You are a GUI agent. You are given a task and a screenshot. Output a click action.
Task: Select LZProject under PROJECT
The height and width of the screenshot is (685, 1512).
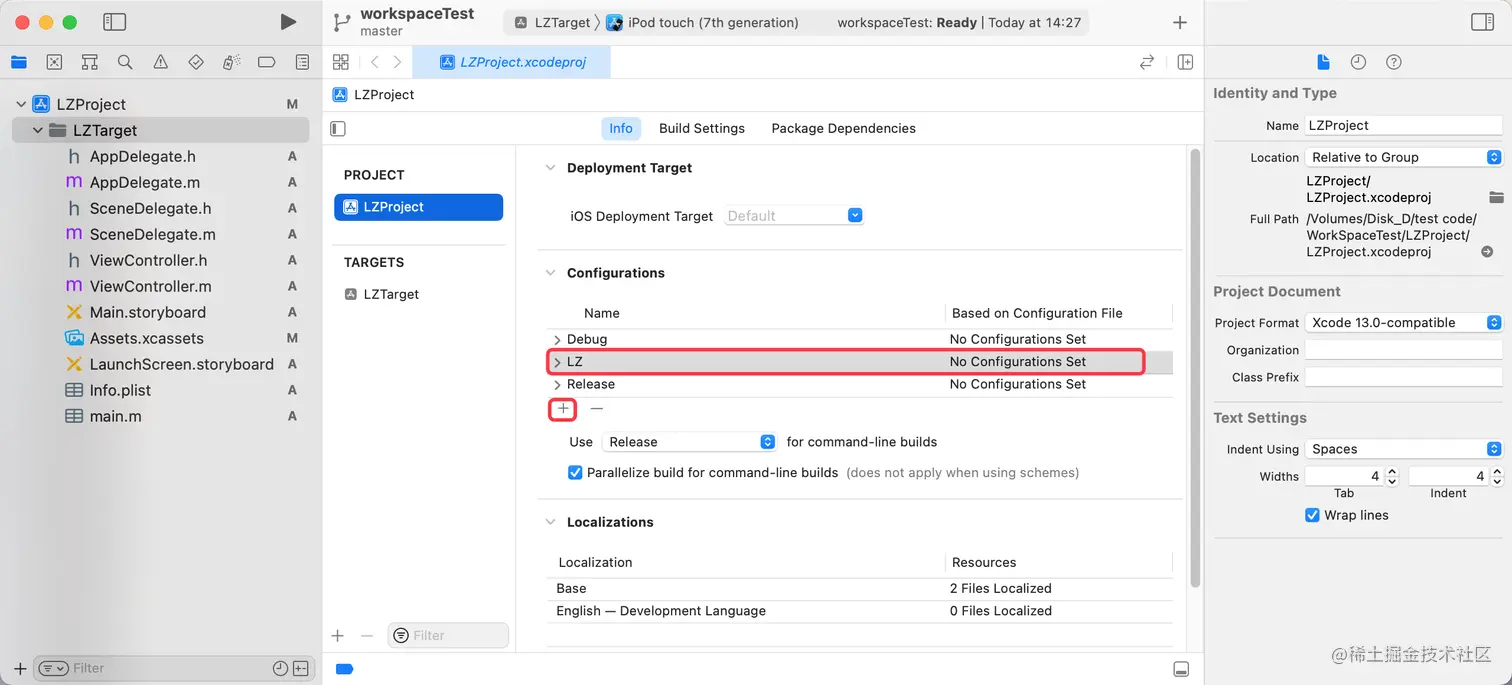tap(418, 207)
